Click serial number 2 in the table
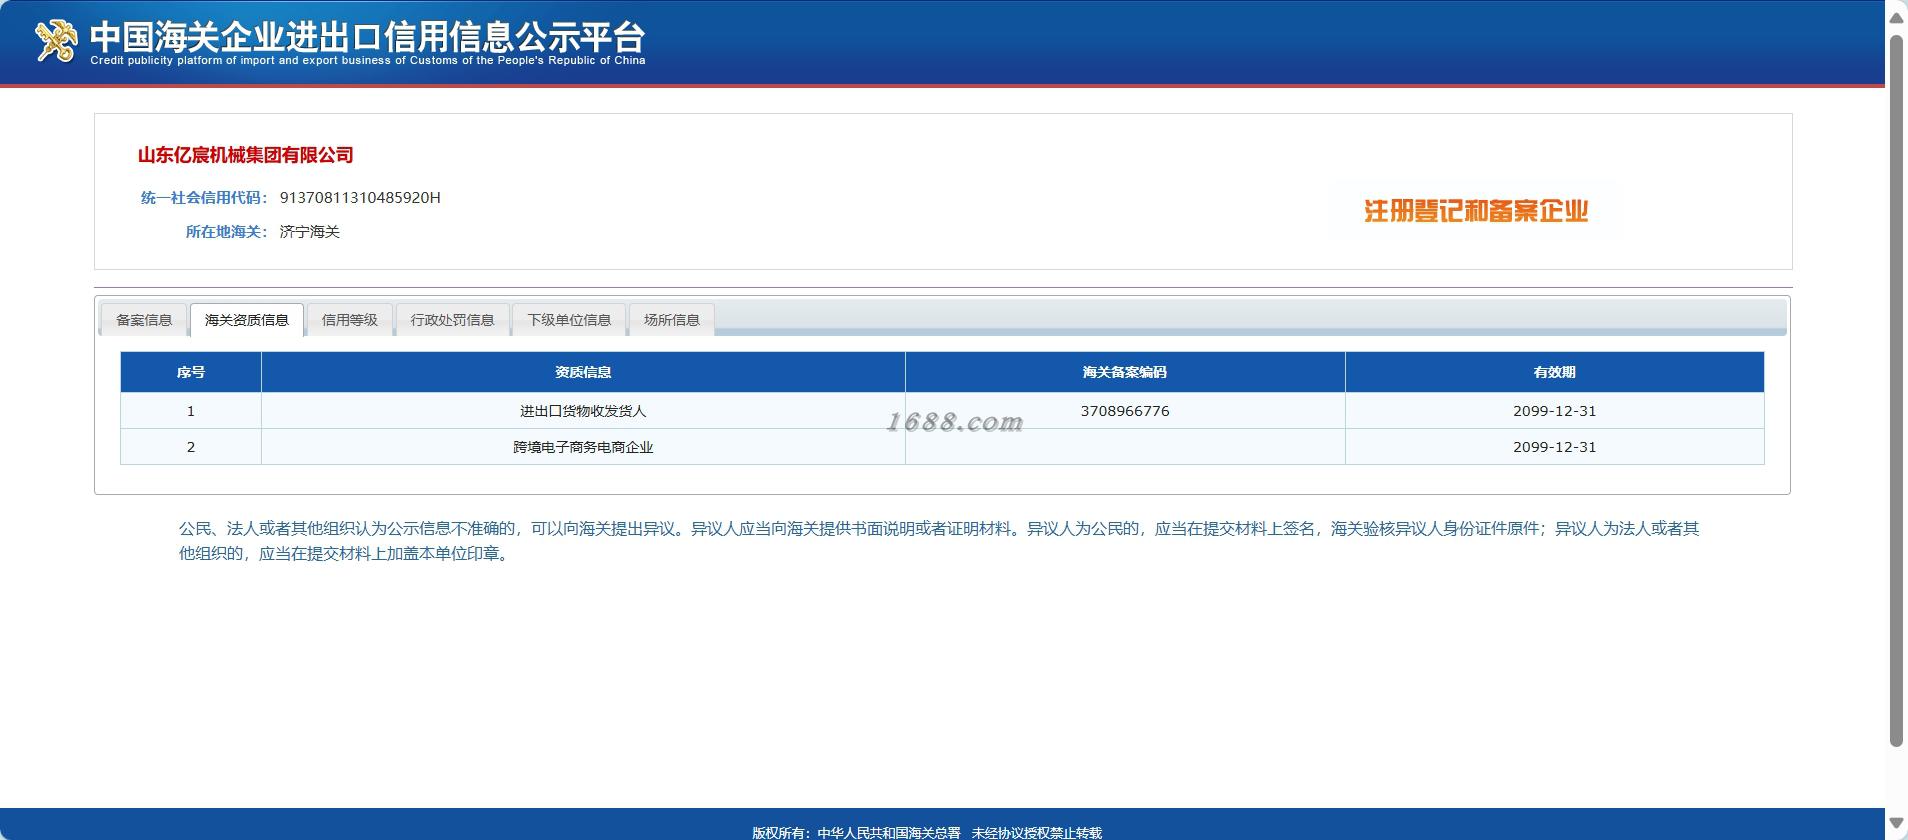 tap(191, 447)
